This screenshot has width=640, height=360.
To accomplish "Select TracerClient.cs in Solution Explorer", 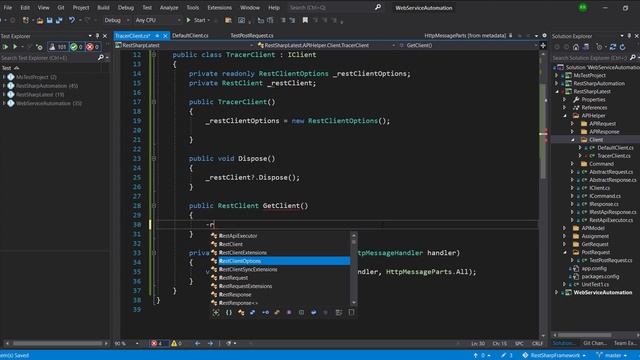I will [x=613, y=156].
